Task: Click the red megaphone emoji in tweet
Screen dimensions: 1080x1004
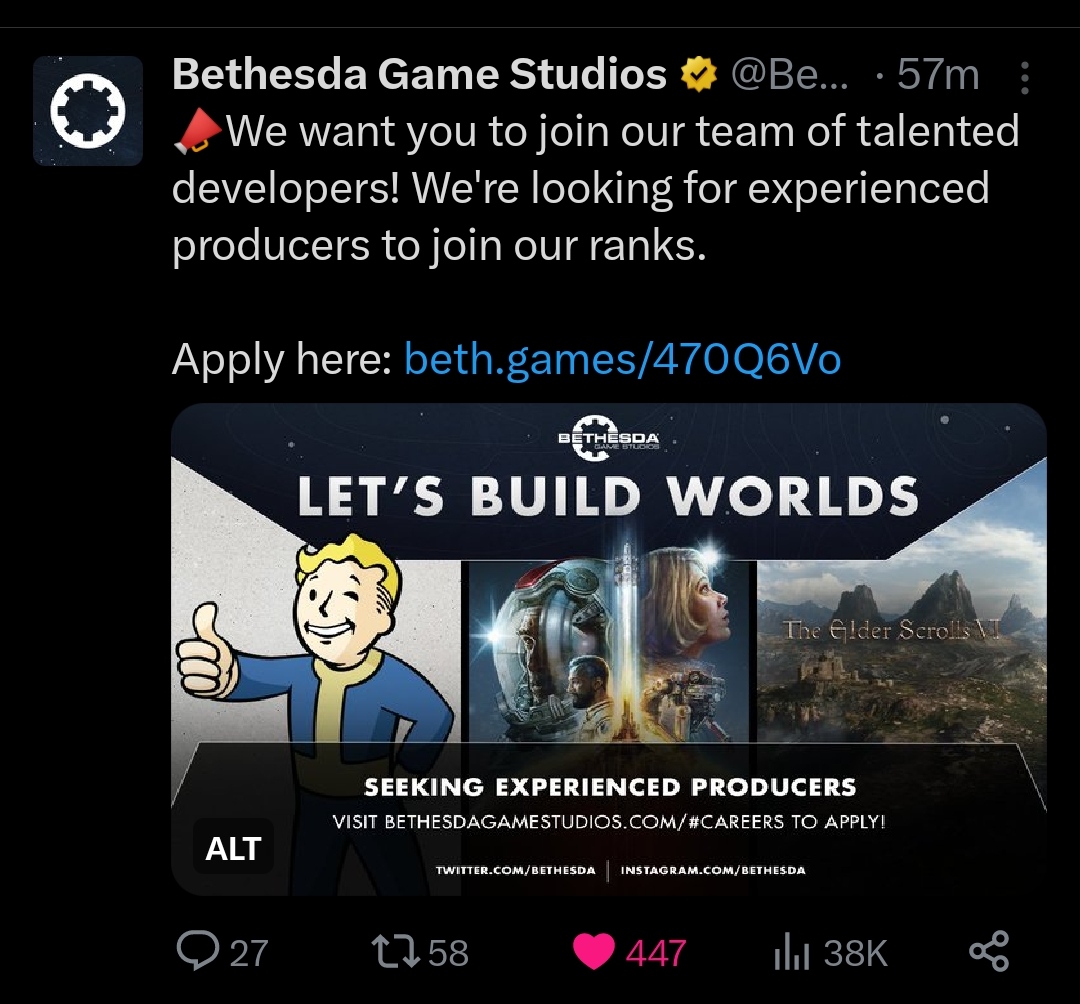Action: tap(198, 131)
